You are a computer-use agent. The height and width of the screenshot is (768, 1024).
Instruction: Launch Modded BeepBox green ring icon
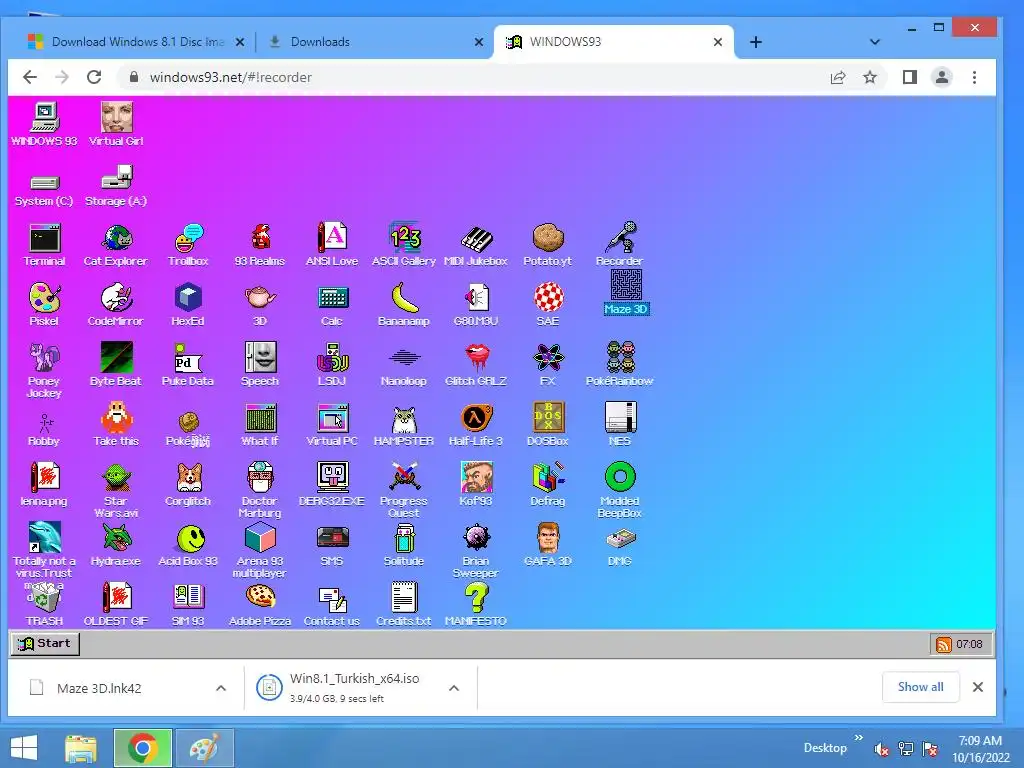619,490
